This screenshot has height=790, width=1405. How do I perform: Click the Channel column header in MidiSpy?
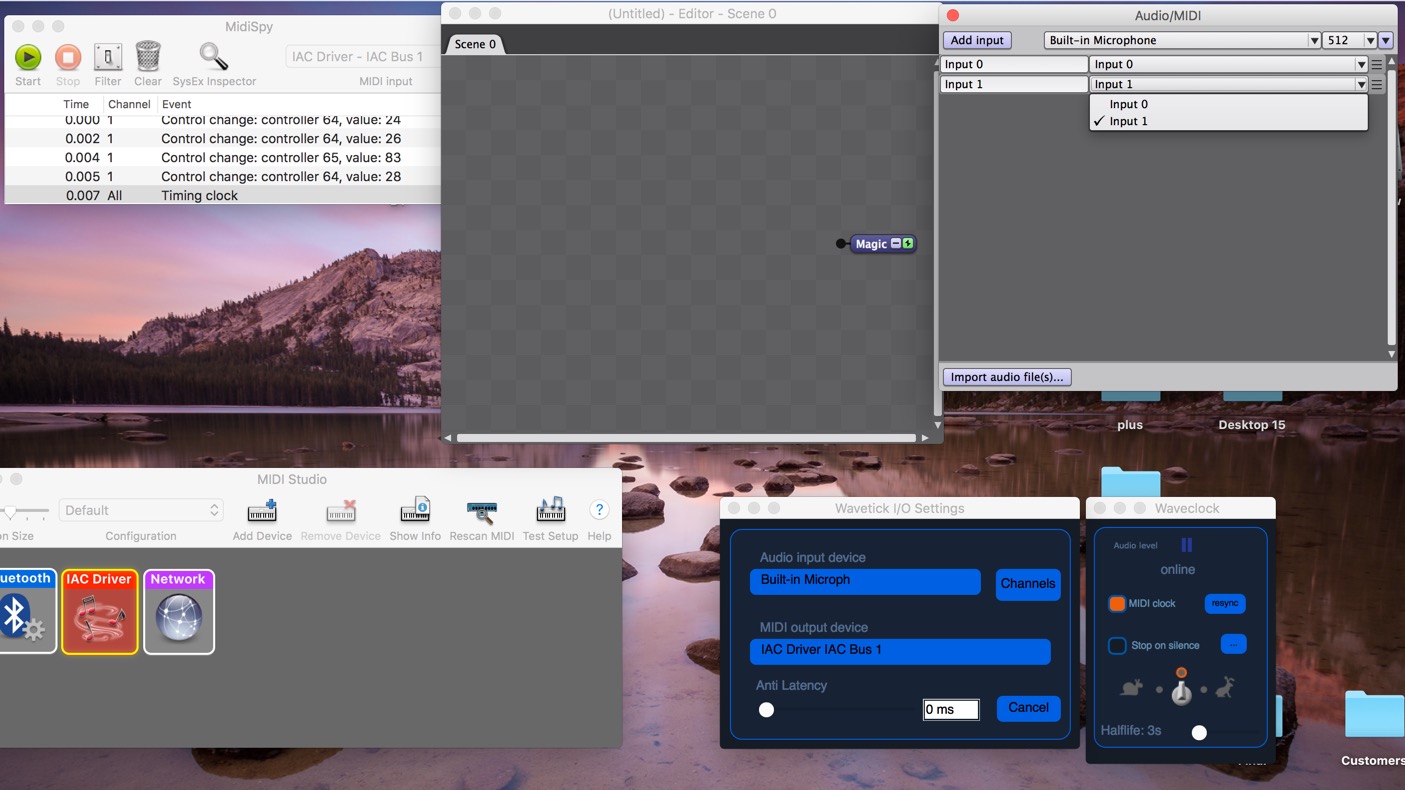tap(129, 104)
